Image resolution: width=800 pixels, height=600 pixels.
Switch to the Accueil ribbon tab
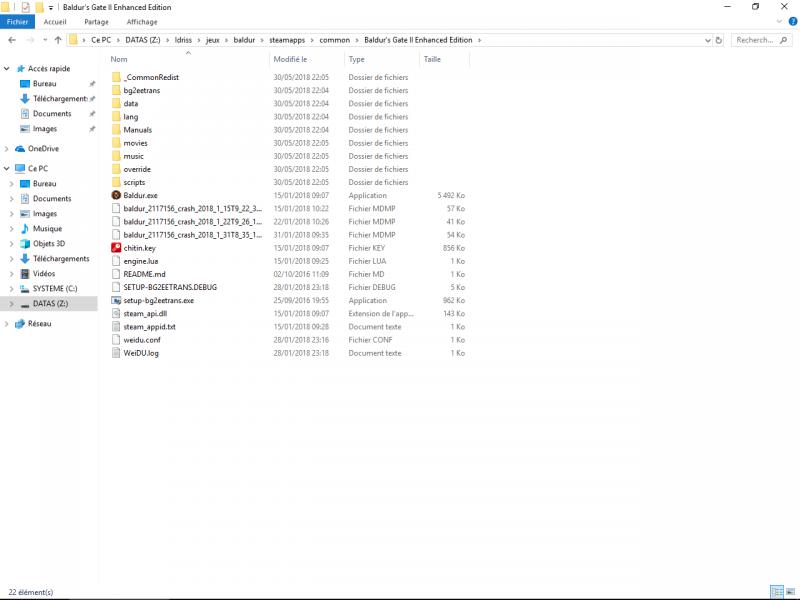(55, 22)
